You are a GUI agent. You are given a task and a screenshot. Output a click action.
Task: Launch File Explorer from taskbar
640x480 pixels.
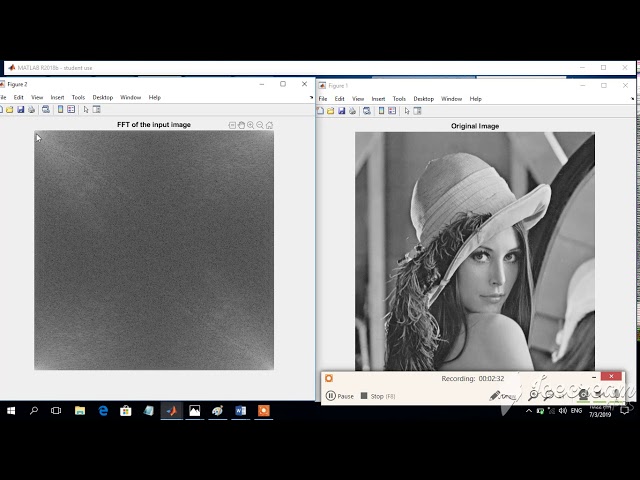pos(80,411)
